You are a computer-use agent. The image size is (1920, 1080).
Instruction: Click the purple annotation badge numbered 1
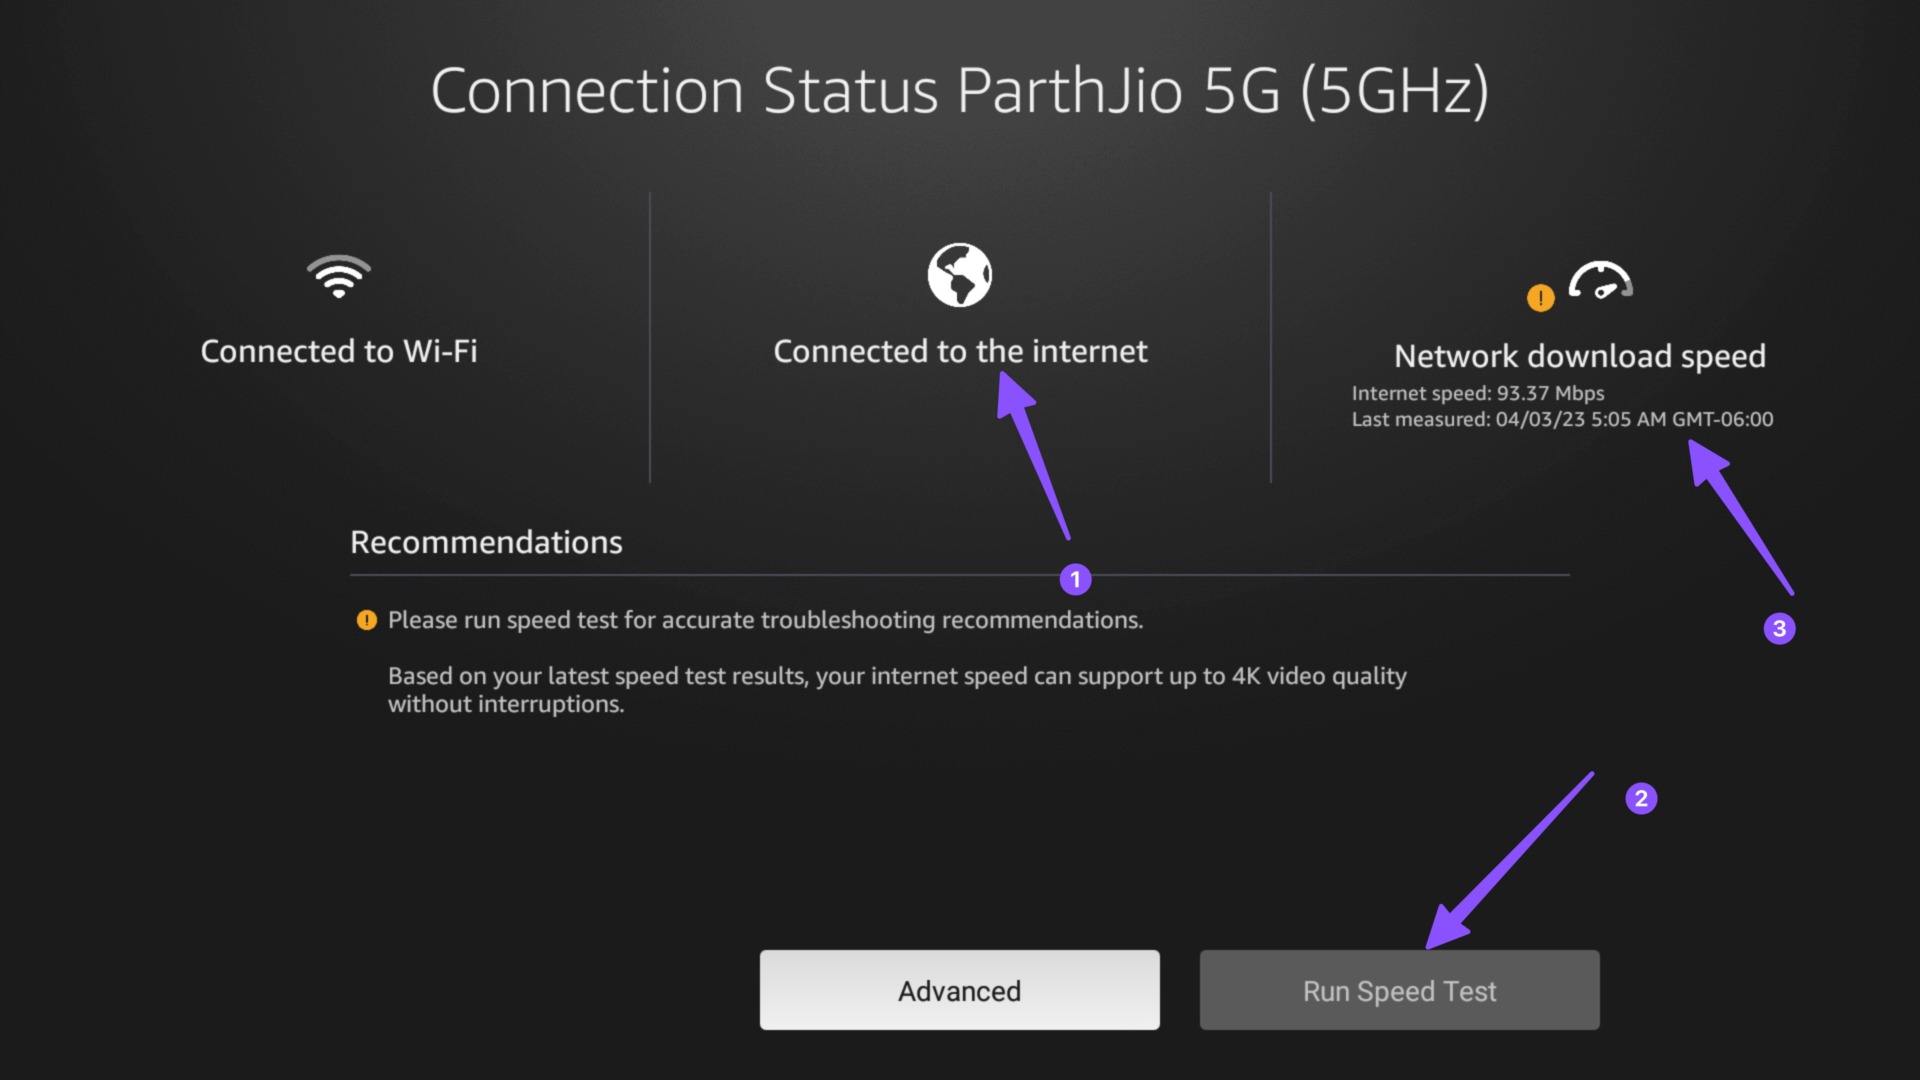(x=1075, y=579)
